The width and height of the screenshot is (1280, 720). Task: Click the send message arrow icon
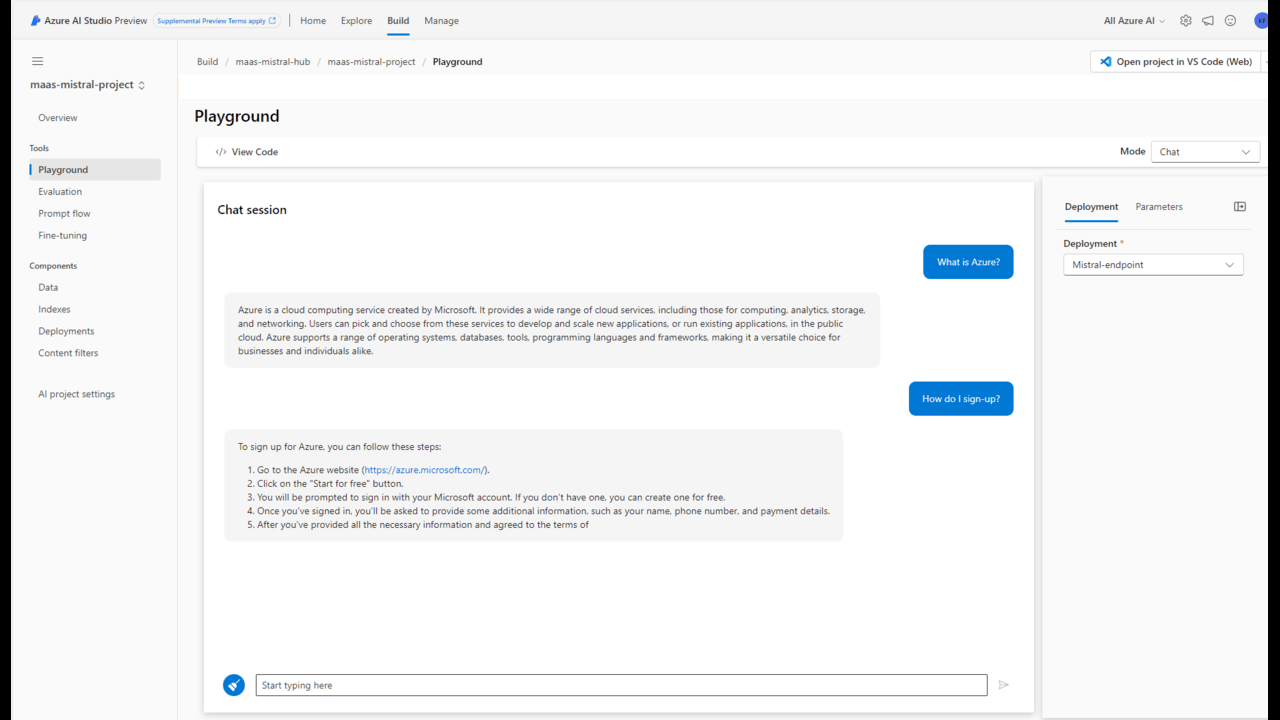point(1004,685)
